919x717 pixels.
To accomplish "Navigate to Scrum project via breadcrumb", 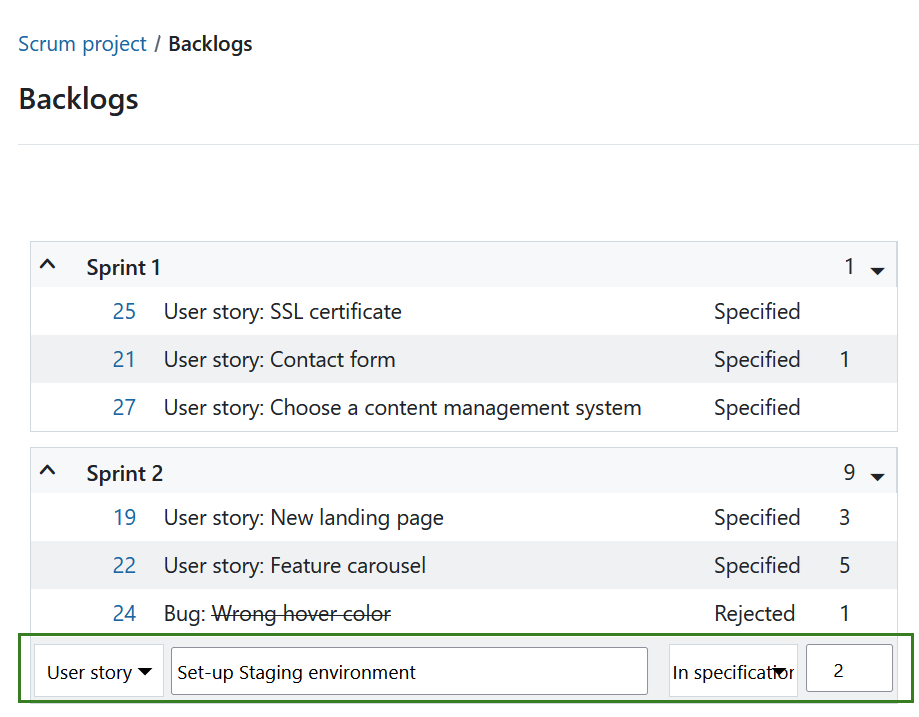I will 82,43.
